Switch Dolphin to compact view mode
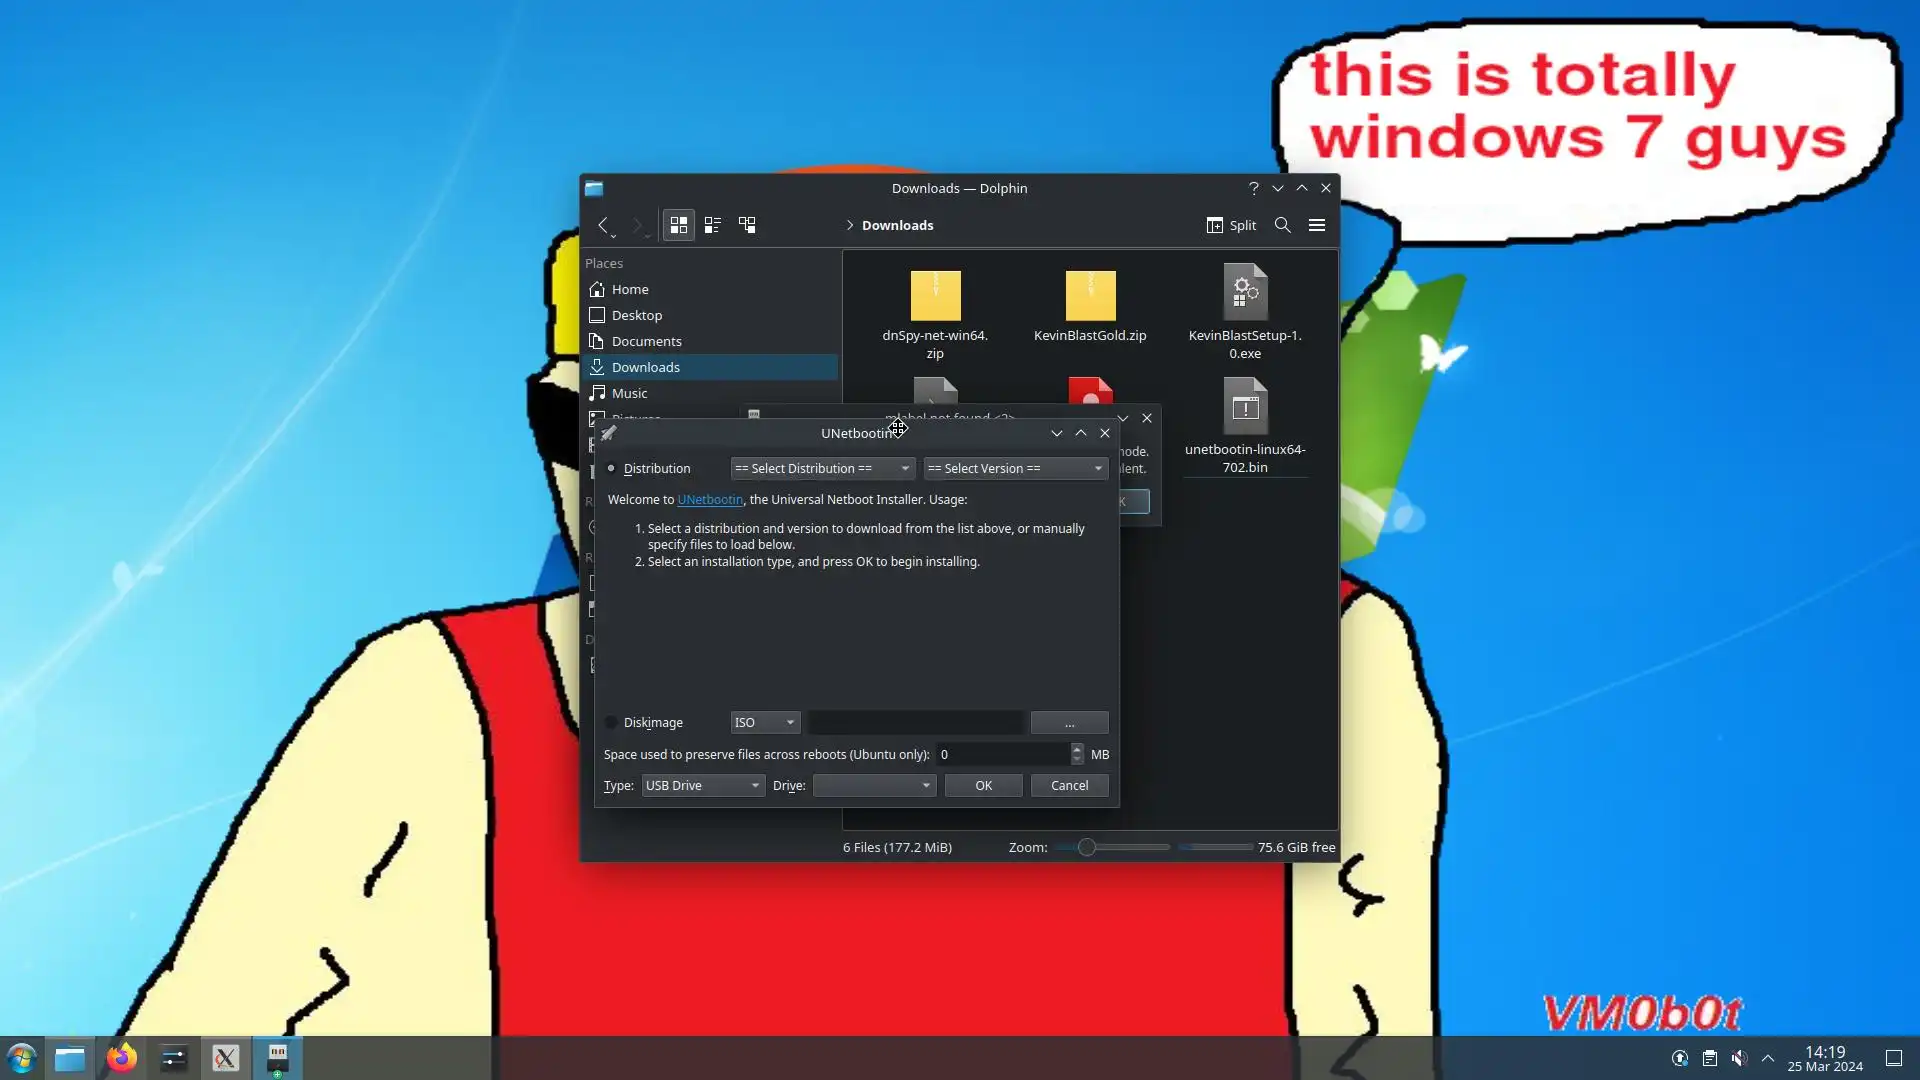This screenshot has width=1920, height=1080. (713, 225)
